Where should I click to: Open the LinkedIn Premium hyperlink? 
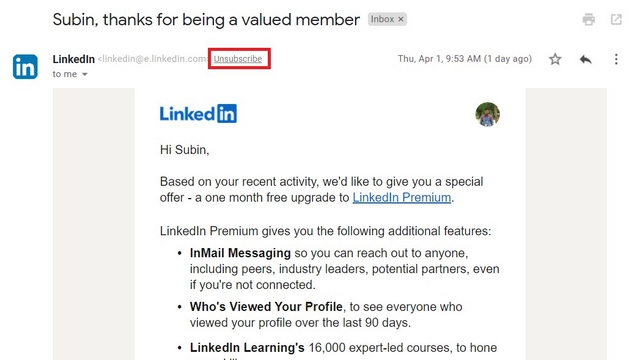[x=402, y=198]
